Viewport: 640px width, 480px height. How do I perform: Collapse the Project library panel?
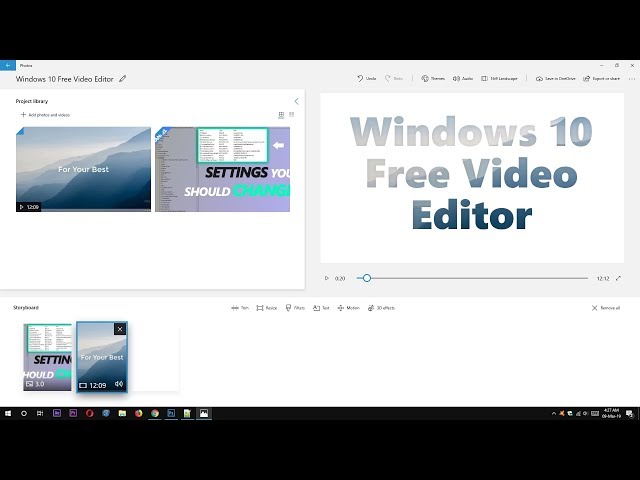[x=296, y=101]
